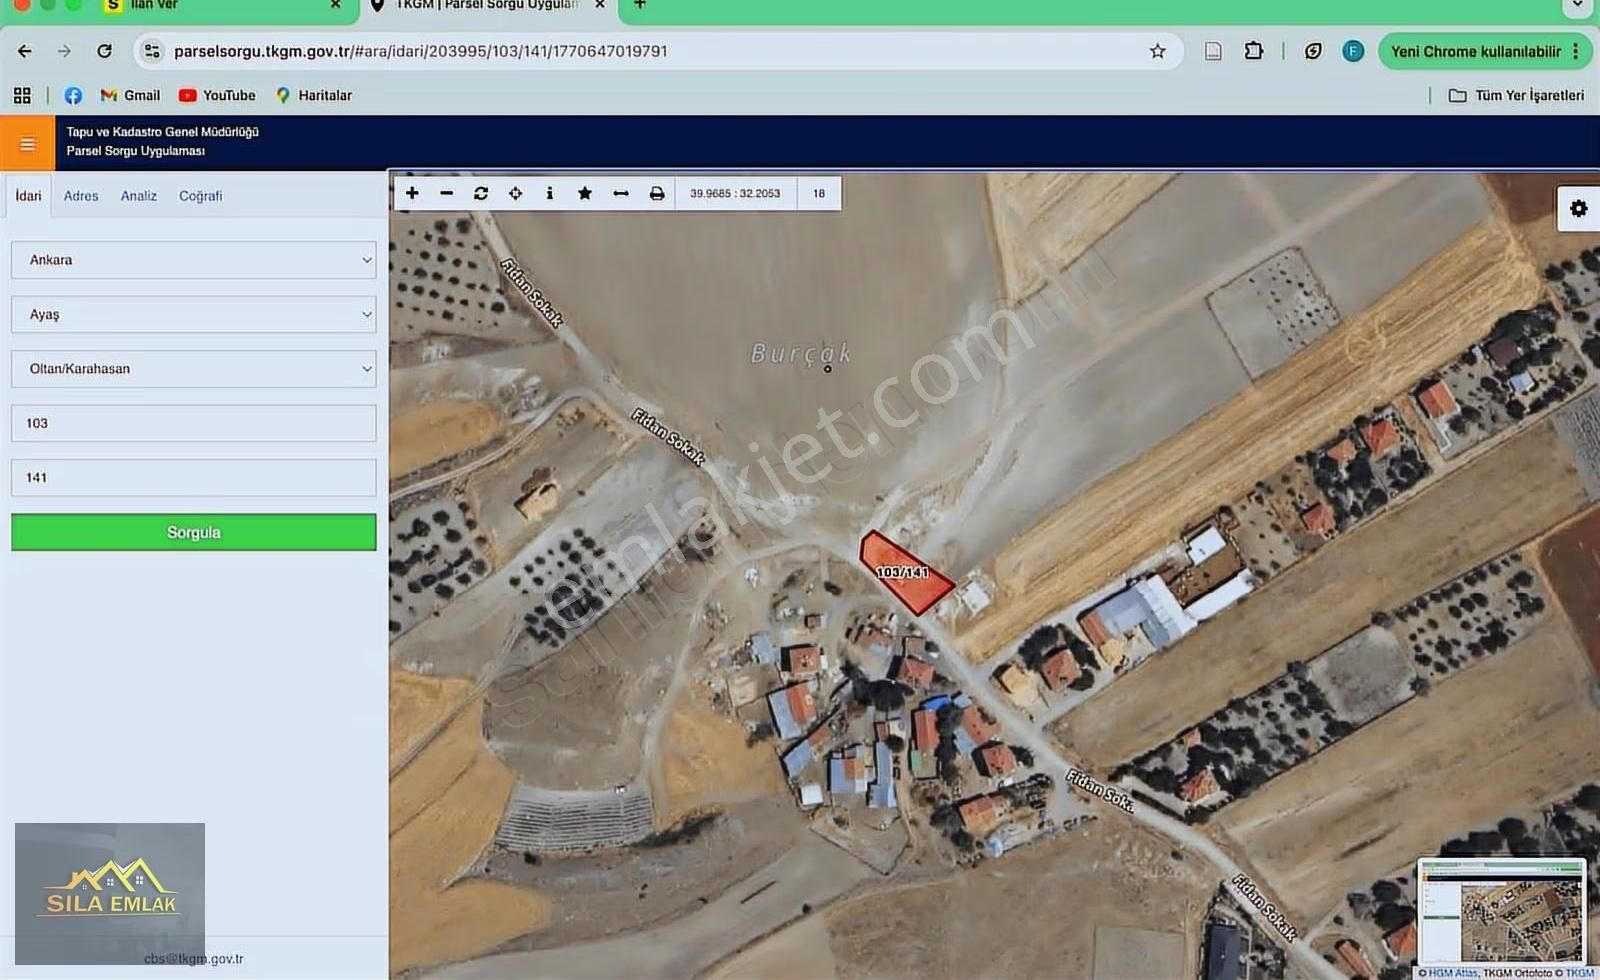Switch to the Coğrafi tab

click(x=200, y=196)
